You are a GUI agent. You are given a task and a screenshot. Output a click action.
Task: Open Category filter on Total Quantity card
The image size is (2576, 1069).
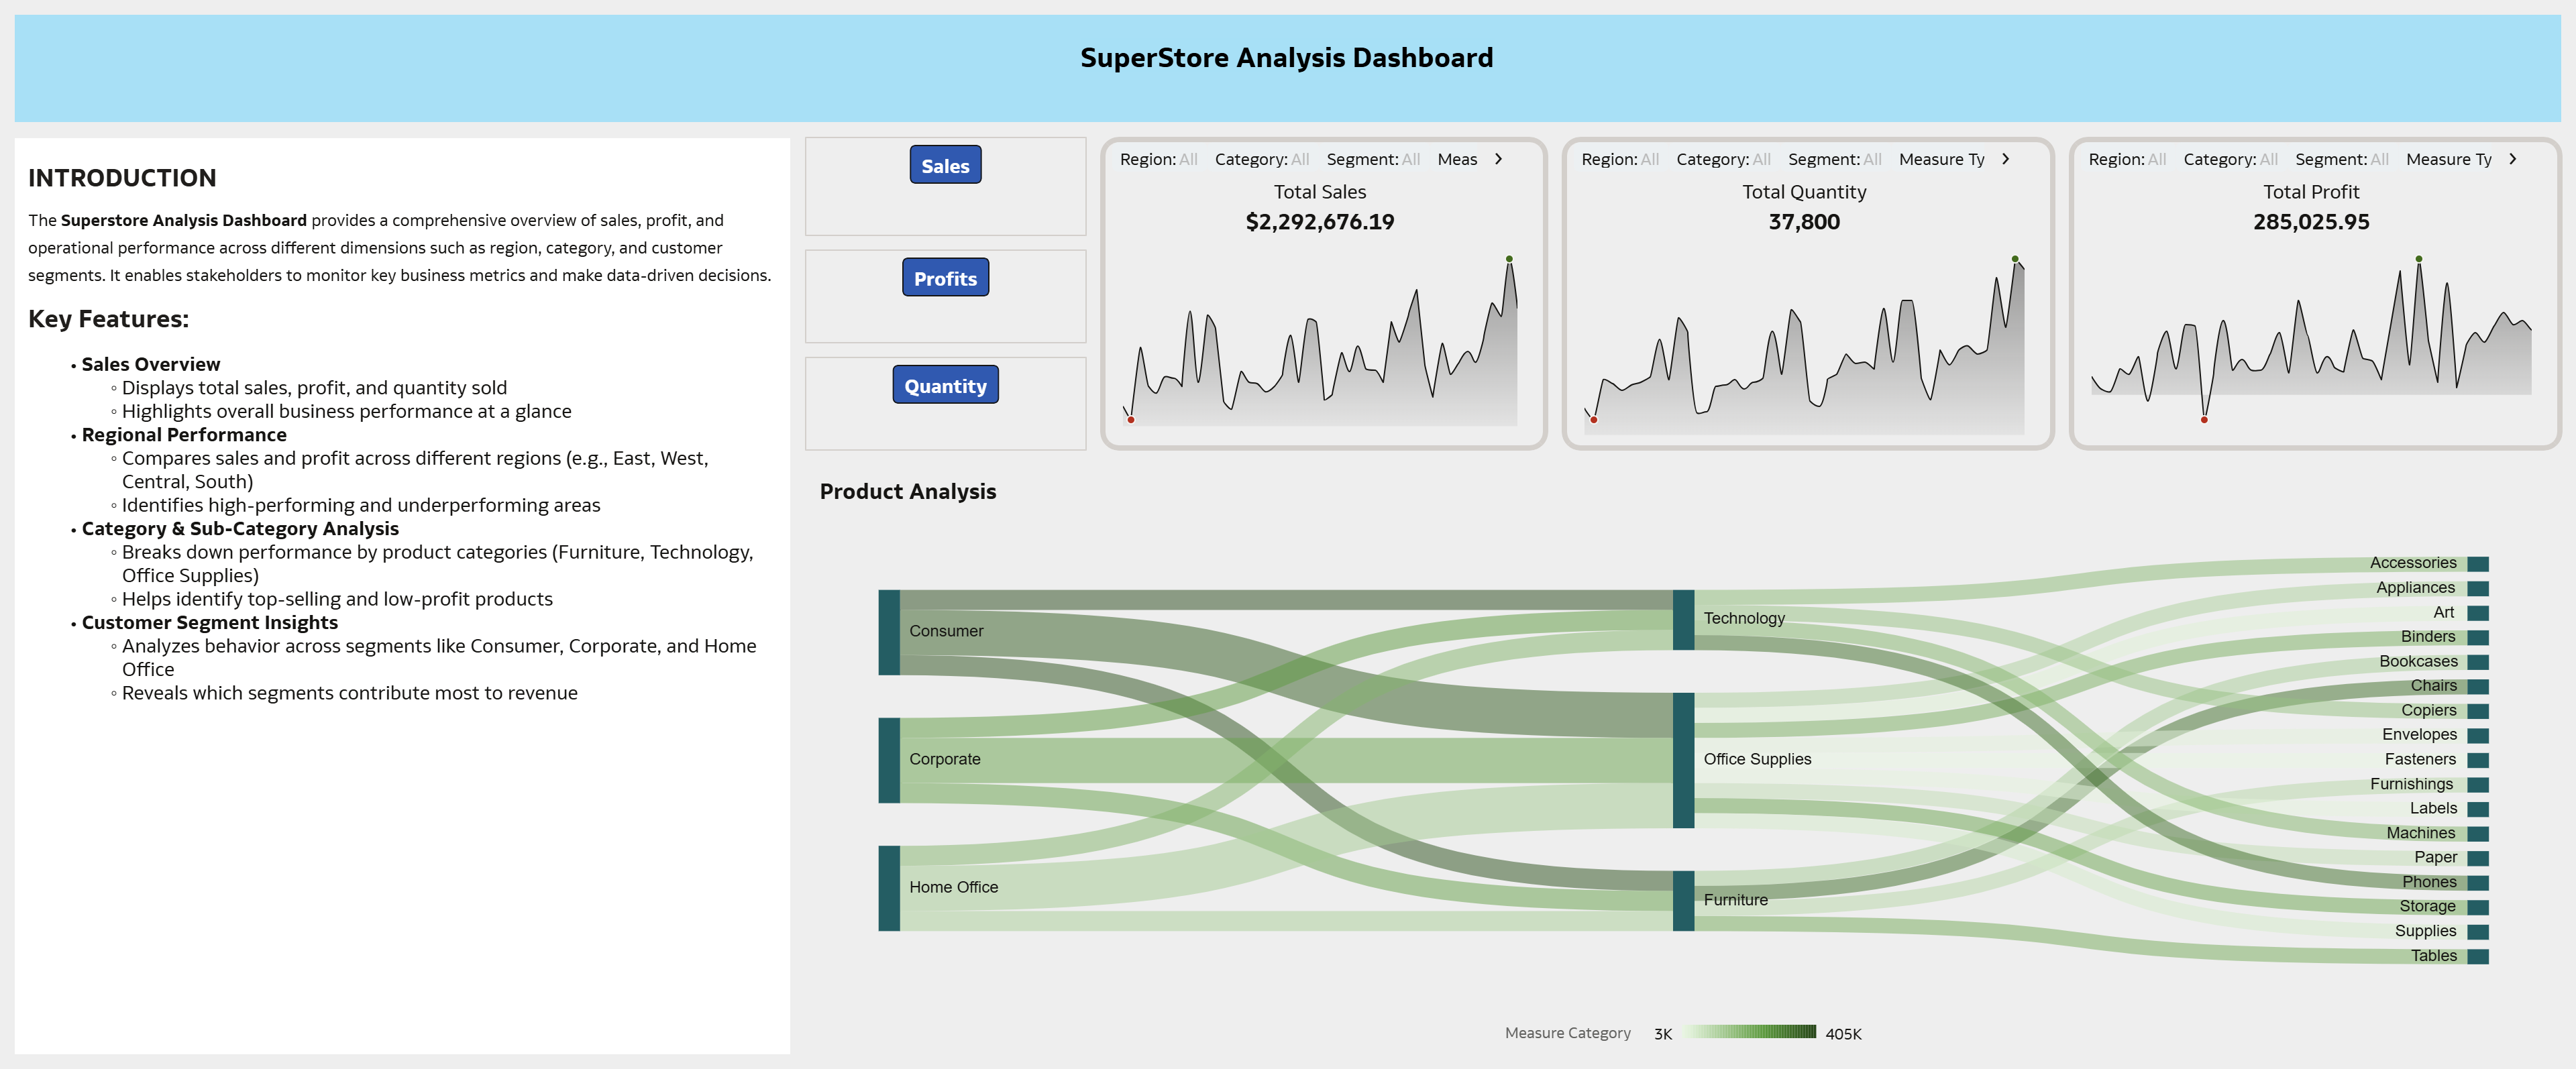pos(1723,159)
